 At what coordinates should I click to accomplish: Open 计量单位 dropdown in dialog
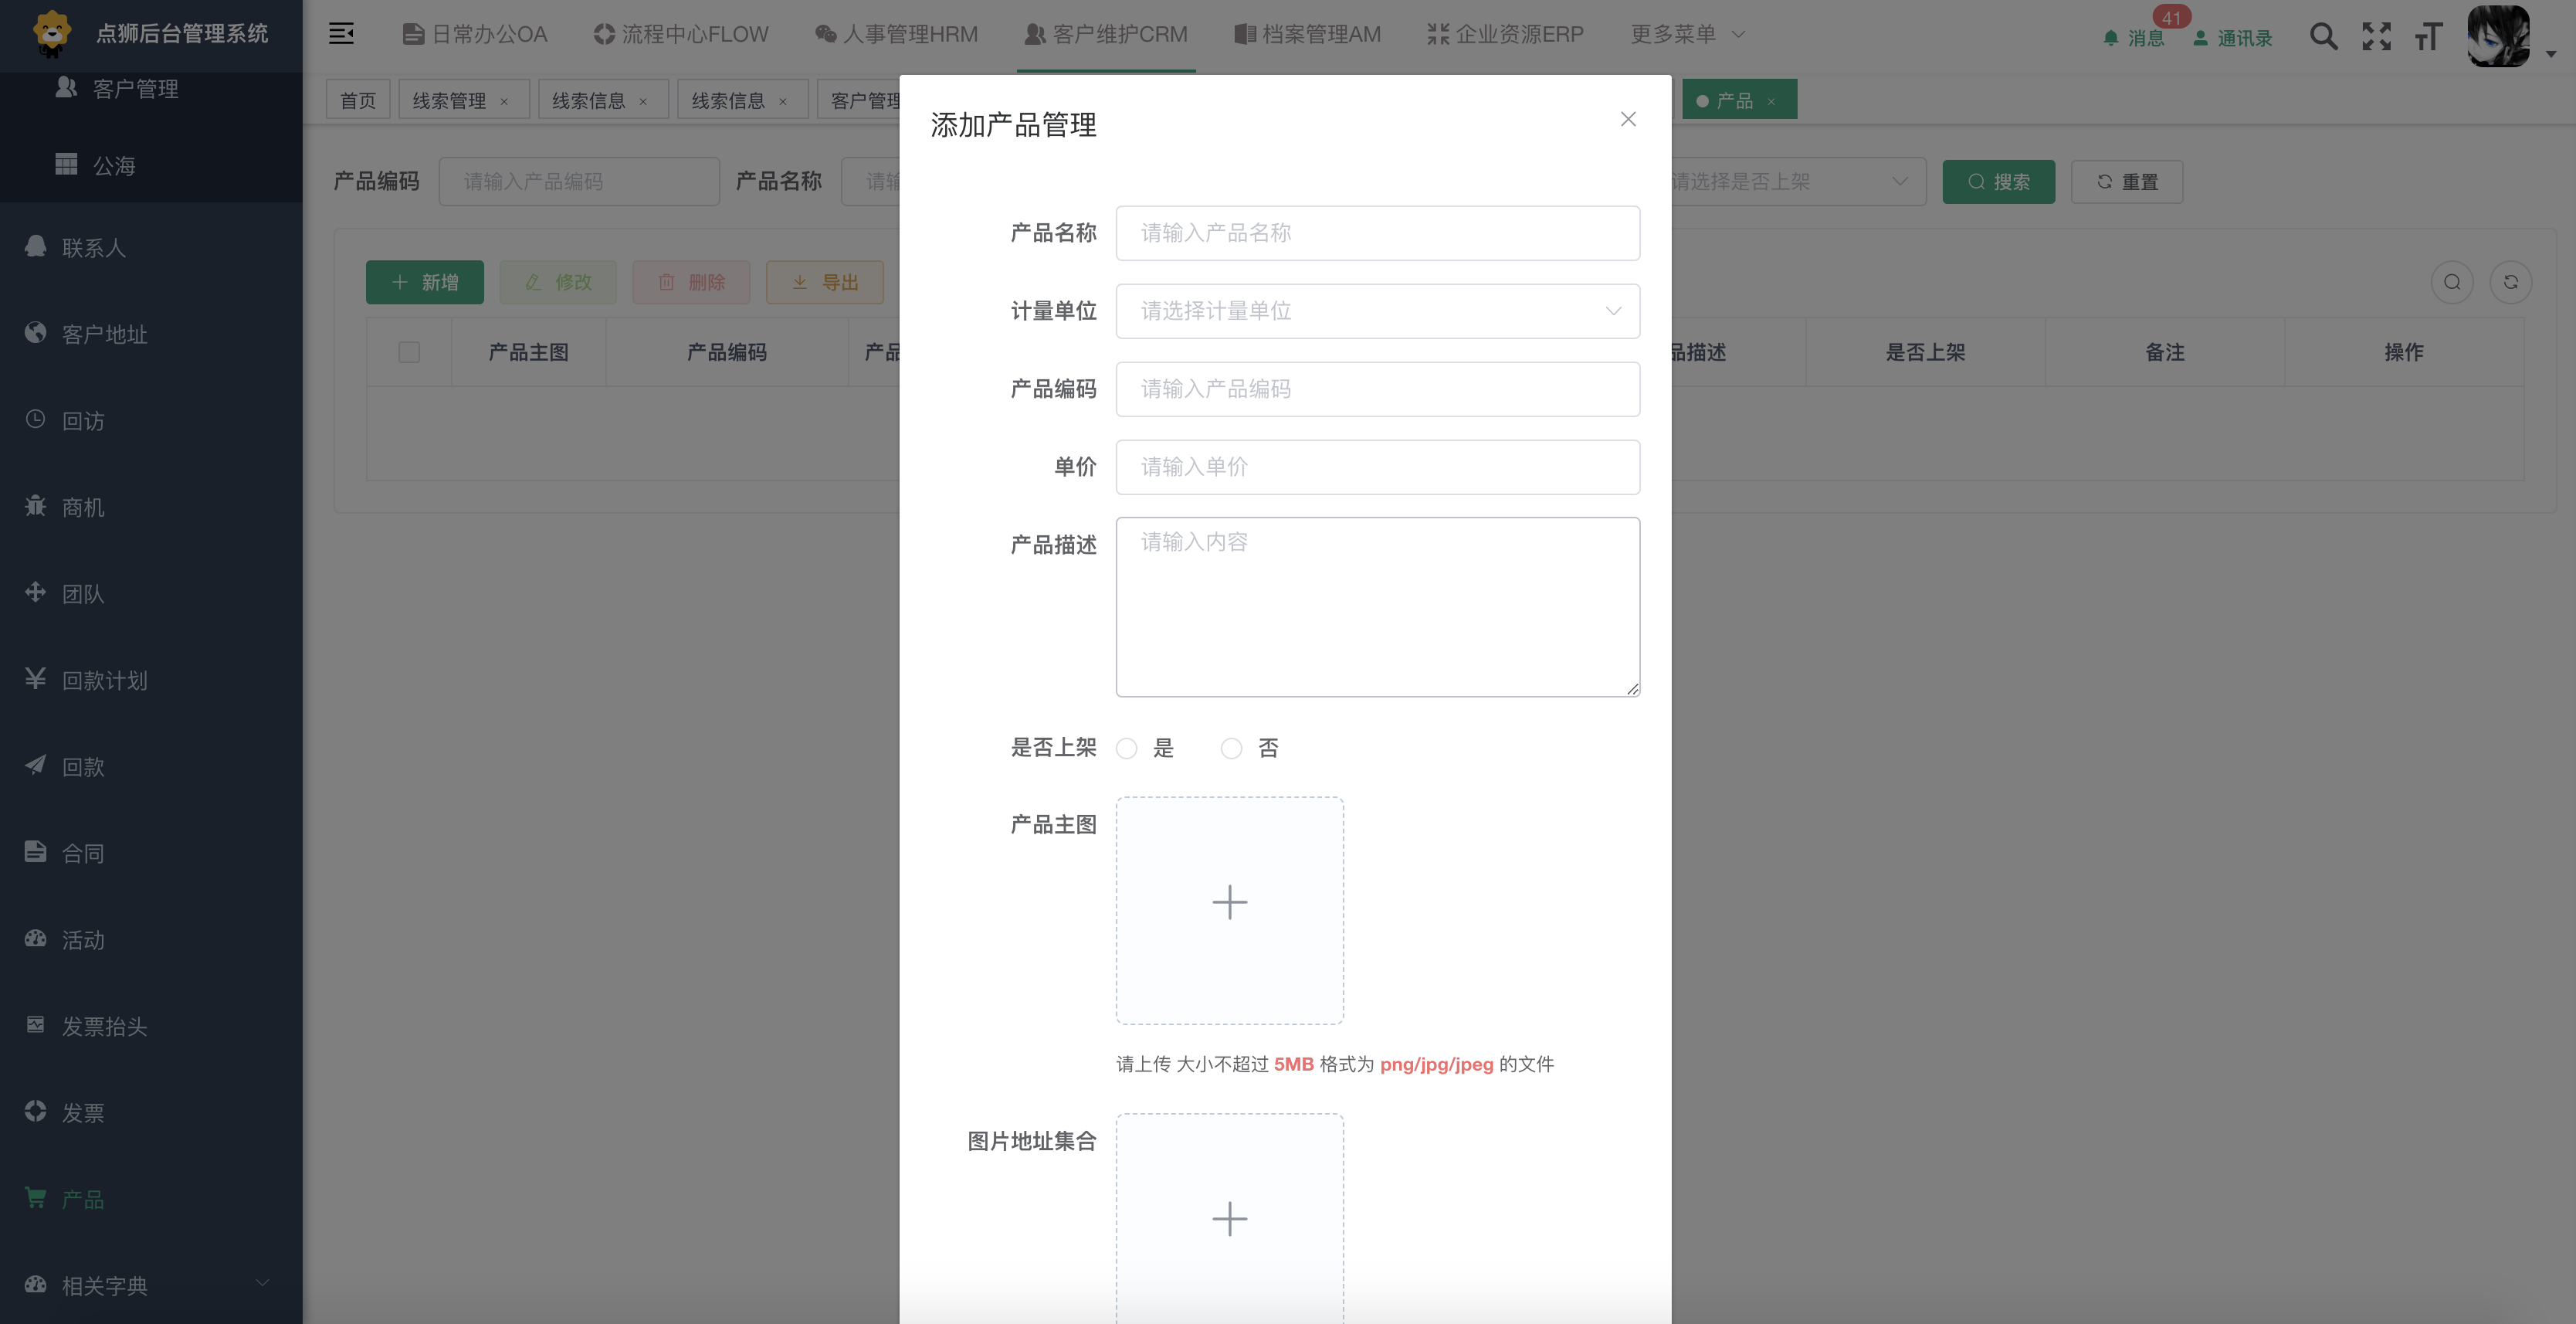pos(1377,311)
